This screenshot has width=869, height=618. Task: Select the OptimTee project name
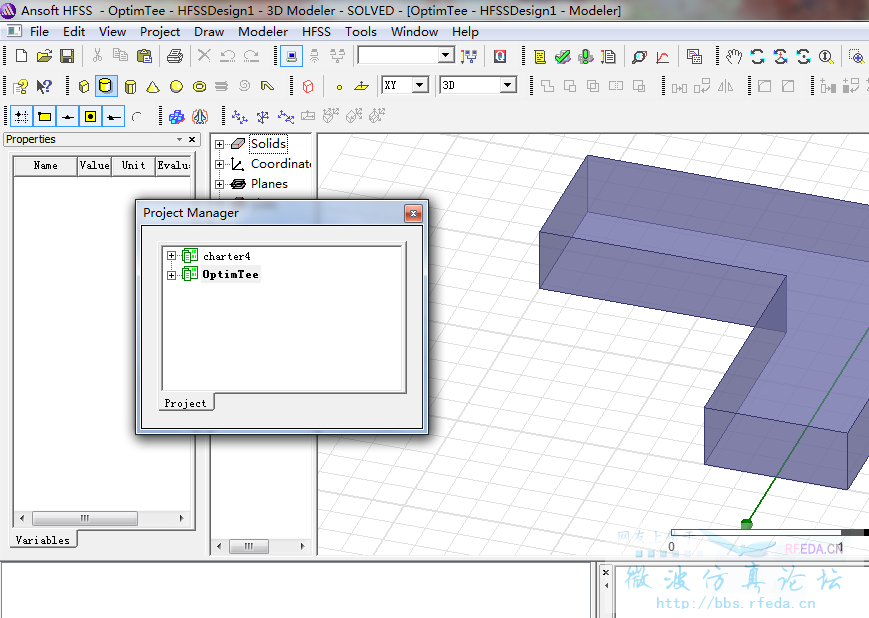point(231,274)
